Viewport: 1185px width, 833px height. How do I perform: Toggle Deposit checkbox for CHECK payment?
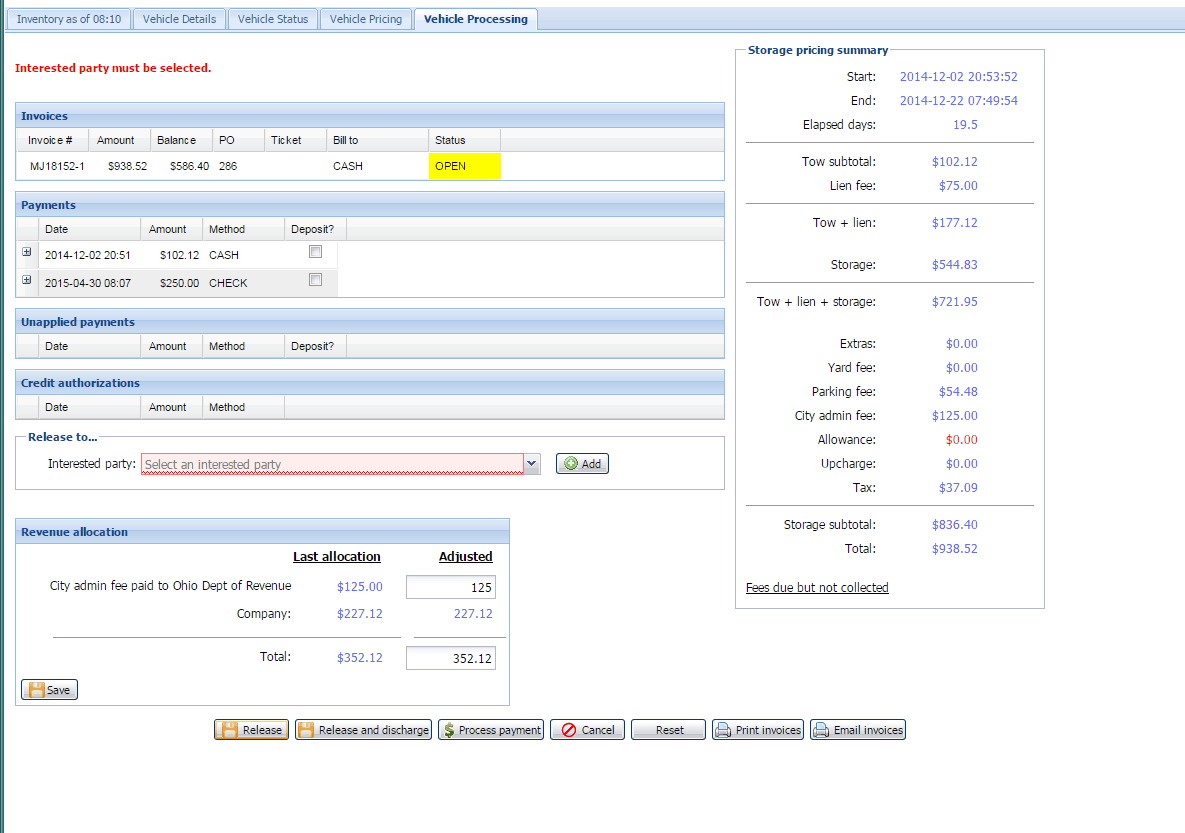tap(316, 280)
